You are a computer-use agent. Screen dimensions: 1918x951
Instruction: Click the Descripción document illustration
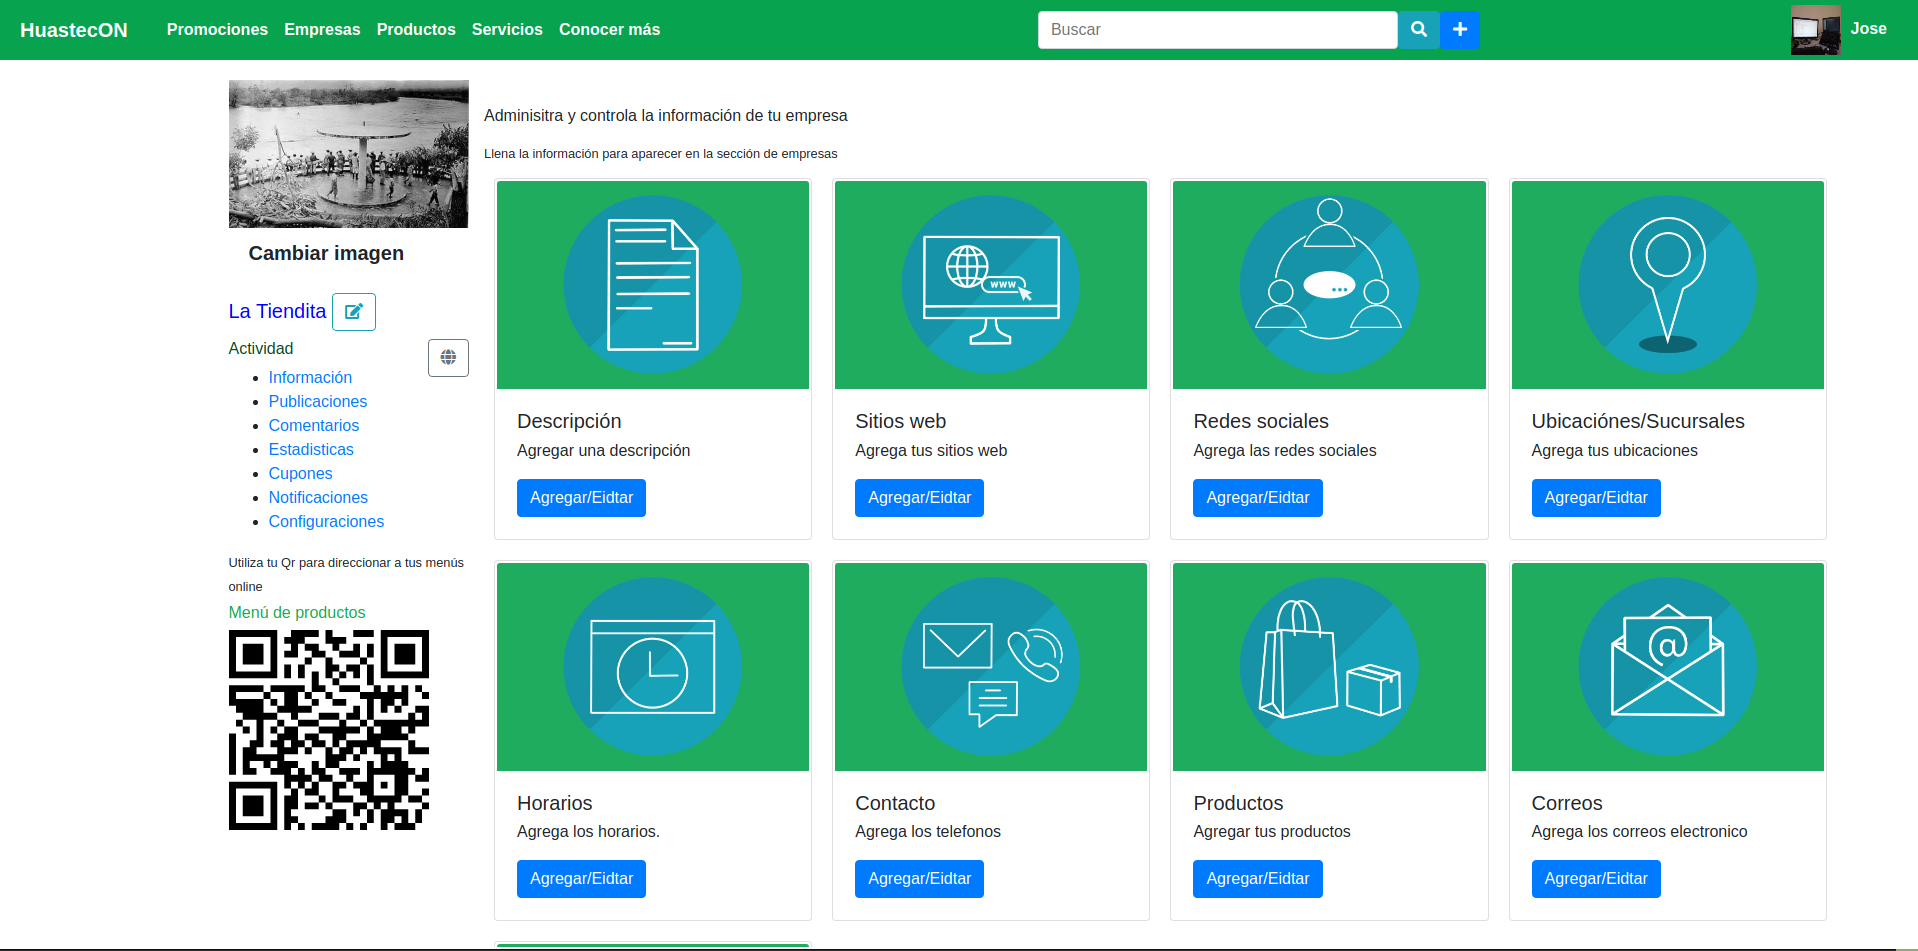coord(652,285)
